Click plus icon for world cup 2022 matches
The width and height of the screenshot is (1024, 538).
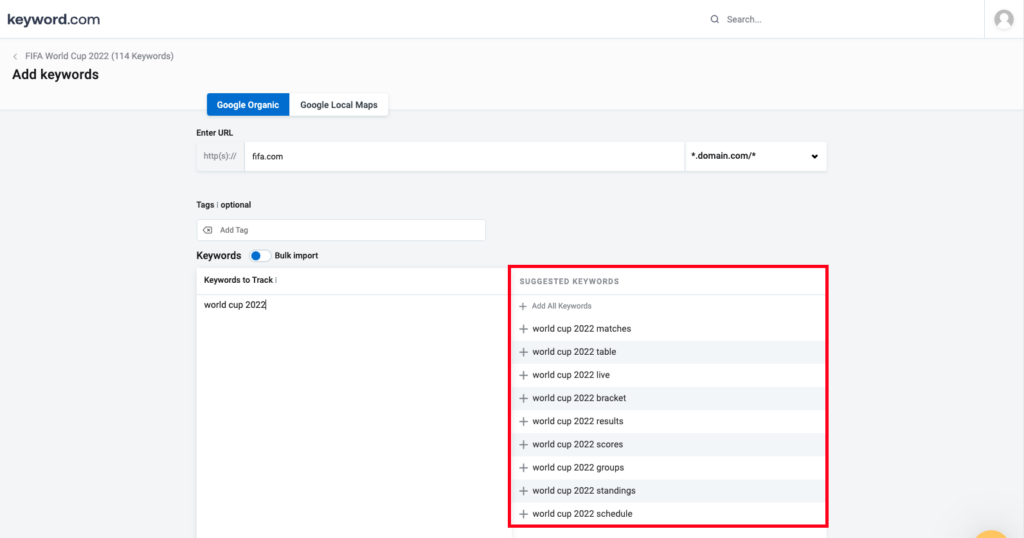click(523, 329)
